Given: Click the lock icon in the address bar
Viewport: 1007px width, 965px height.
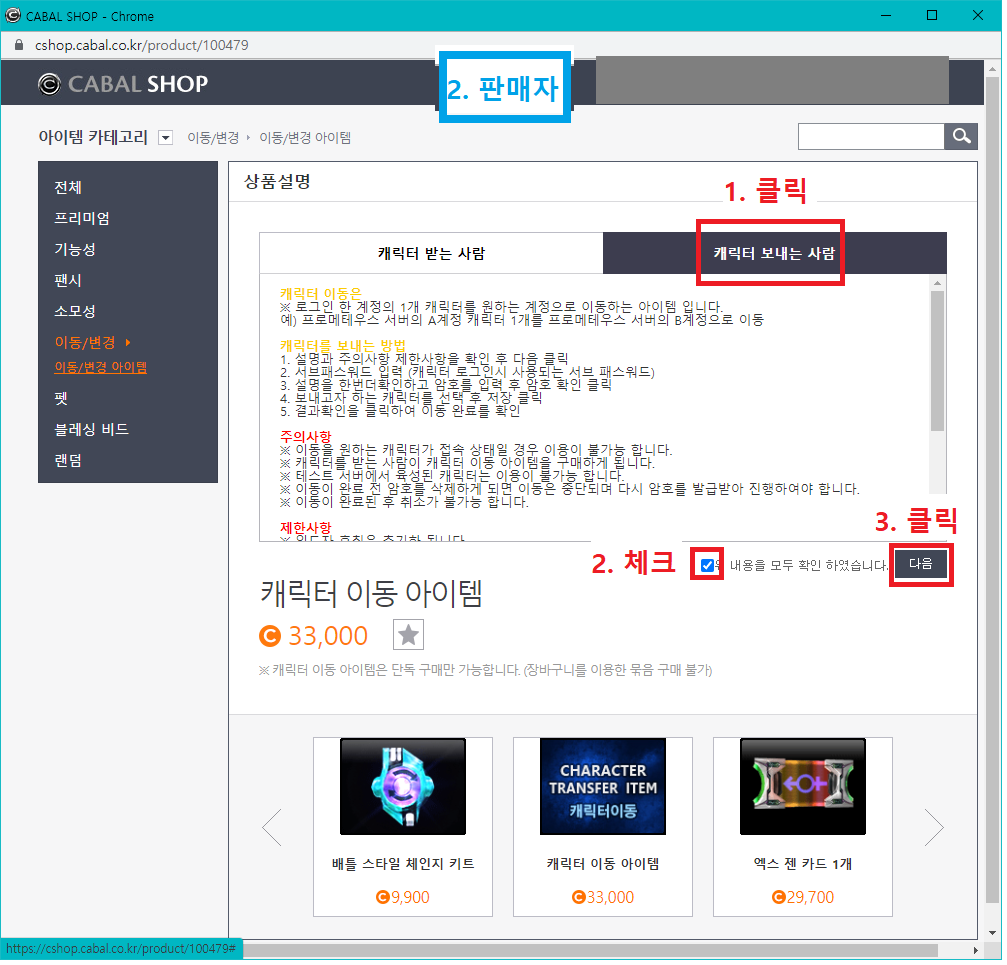Looking at the screenshot, I should [19, 45].
